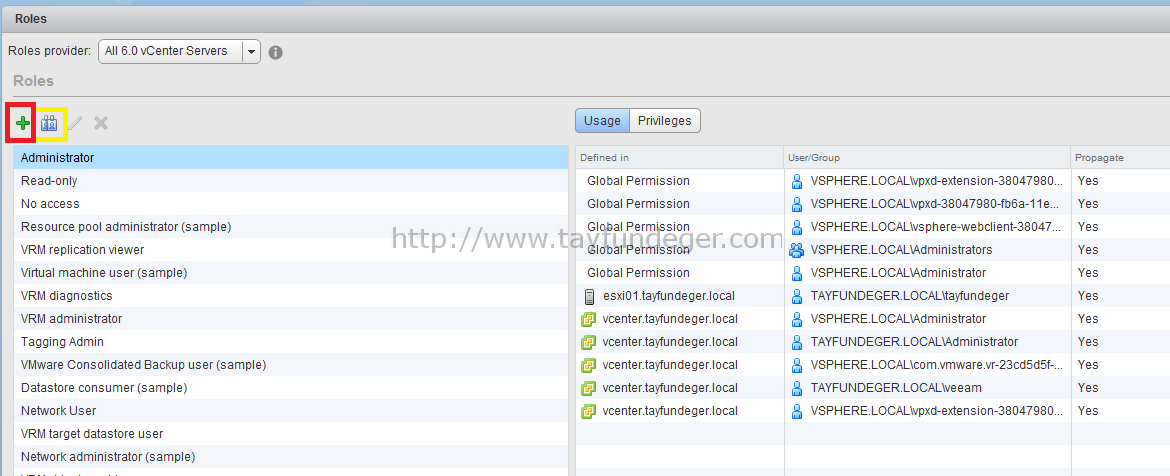The image size is (1170, 476).
Task: Sort by the Propagate column header
Action: coord(1120,157)
